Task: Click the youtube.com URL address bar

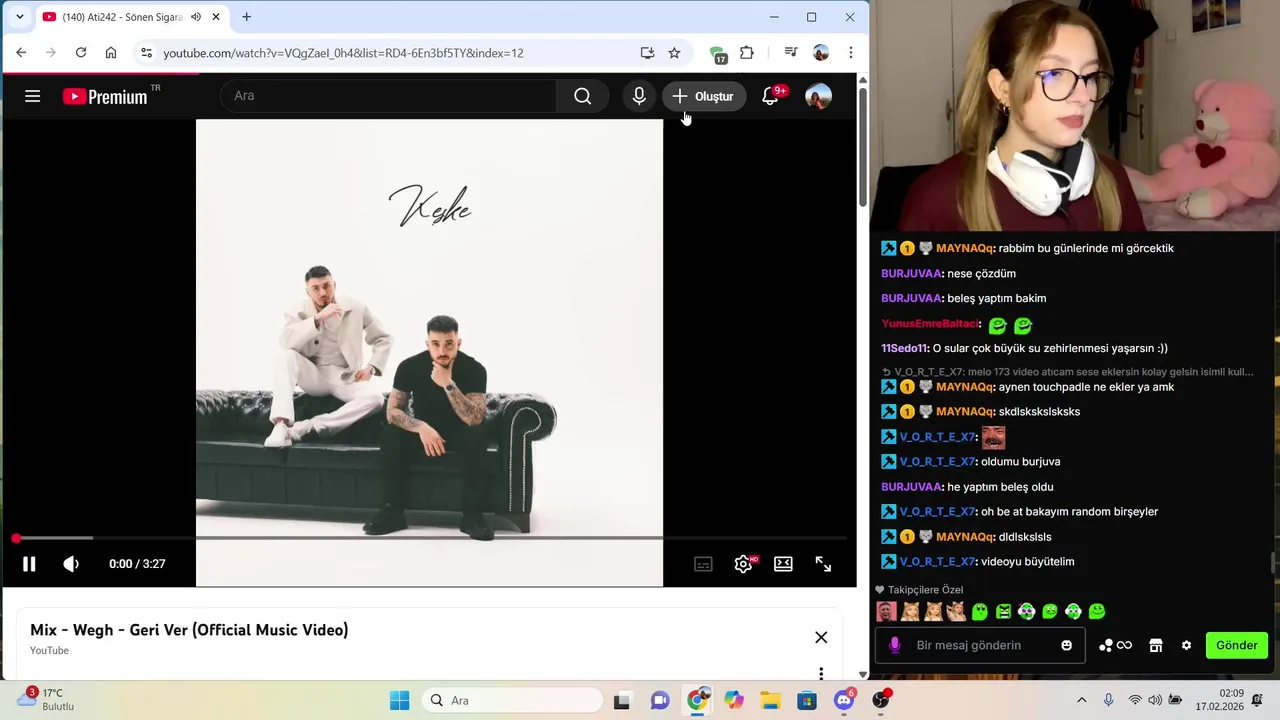Action: [x=343, y=53]
